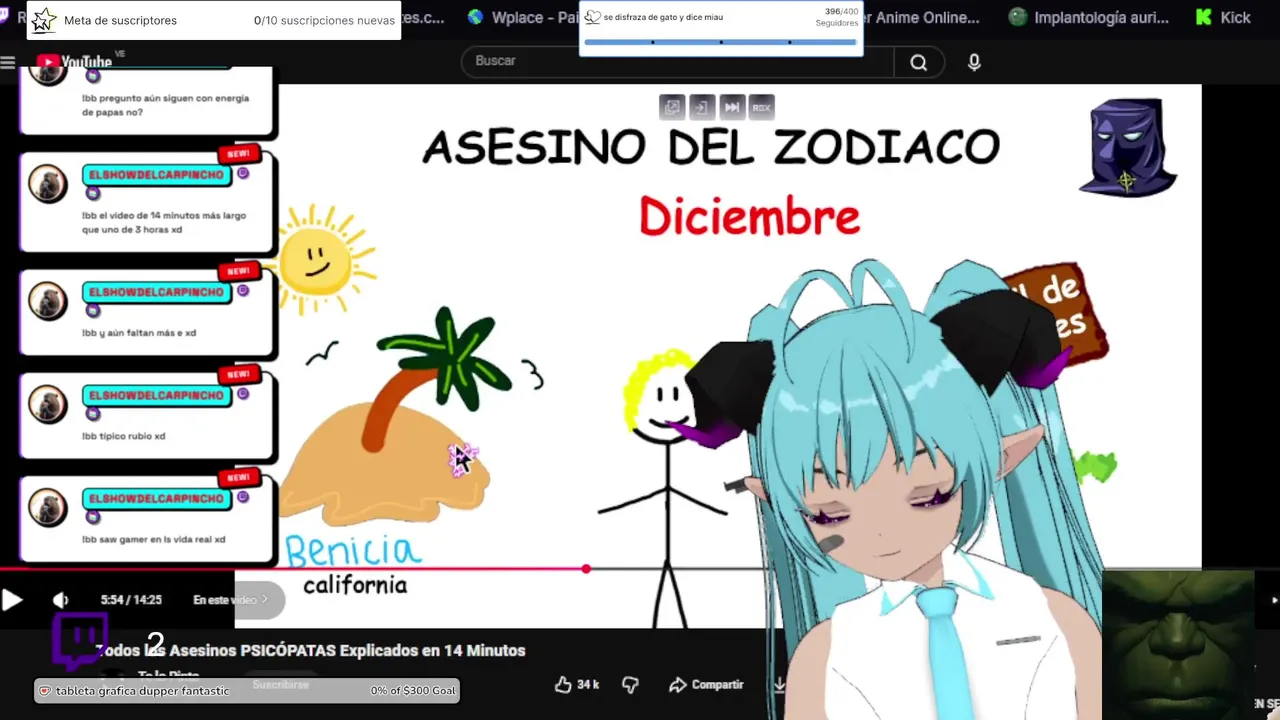Viewport: 1280px width, 720px height.
Task: Click chat message 'y aún faltan más e xd'
Action: click(x=139, y=333)
